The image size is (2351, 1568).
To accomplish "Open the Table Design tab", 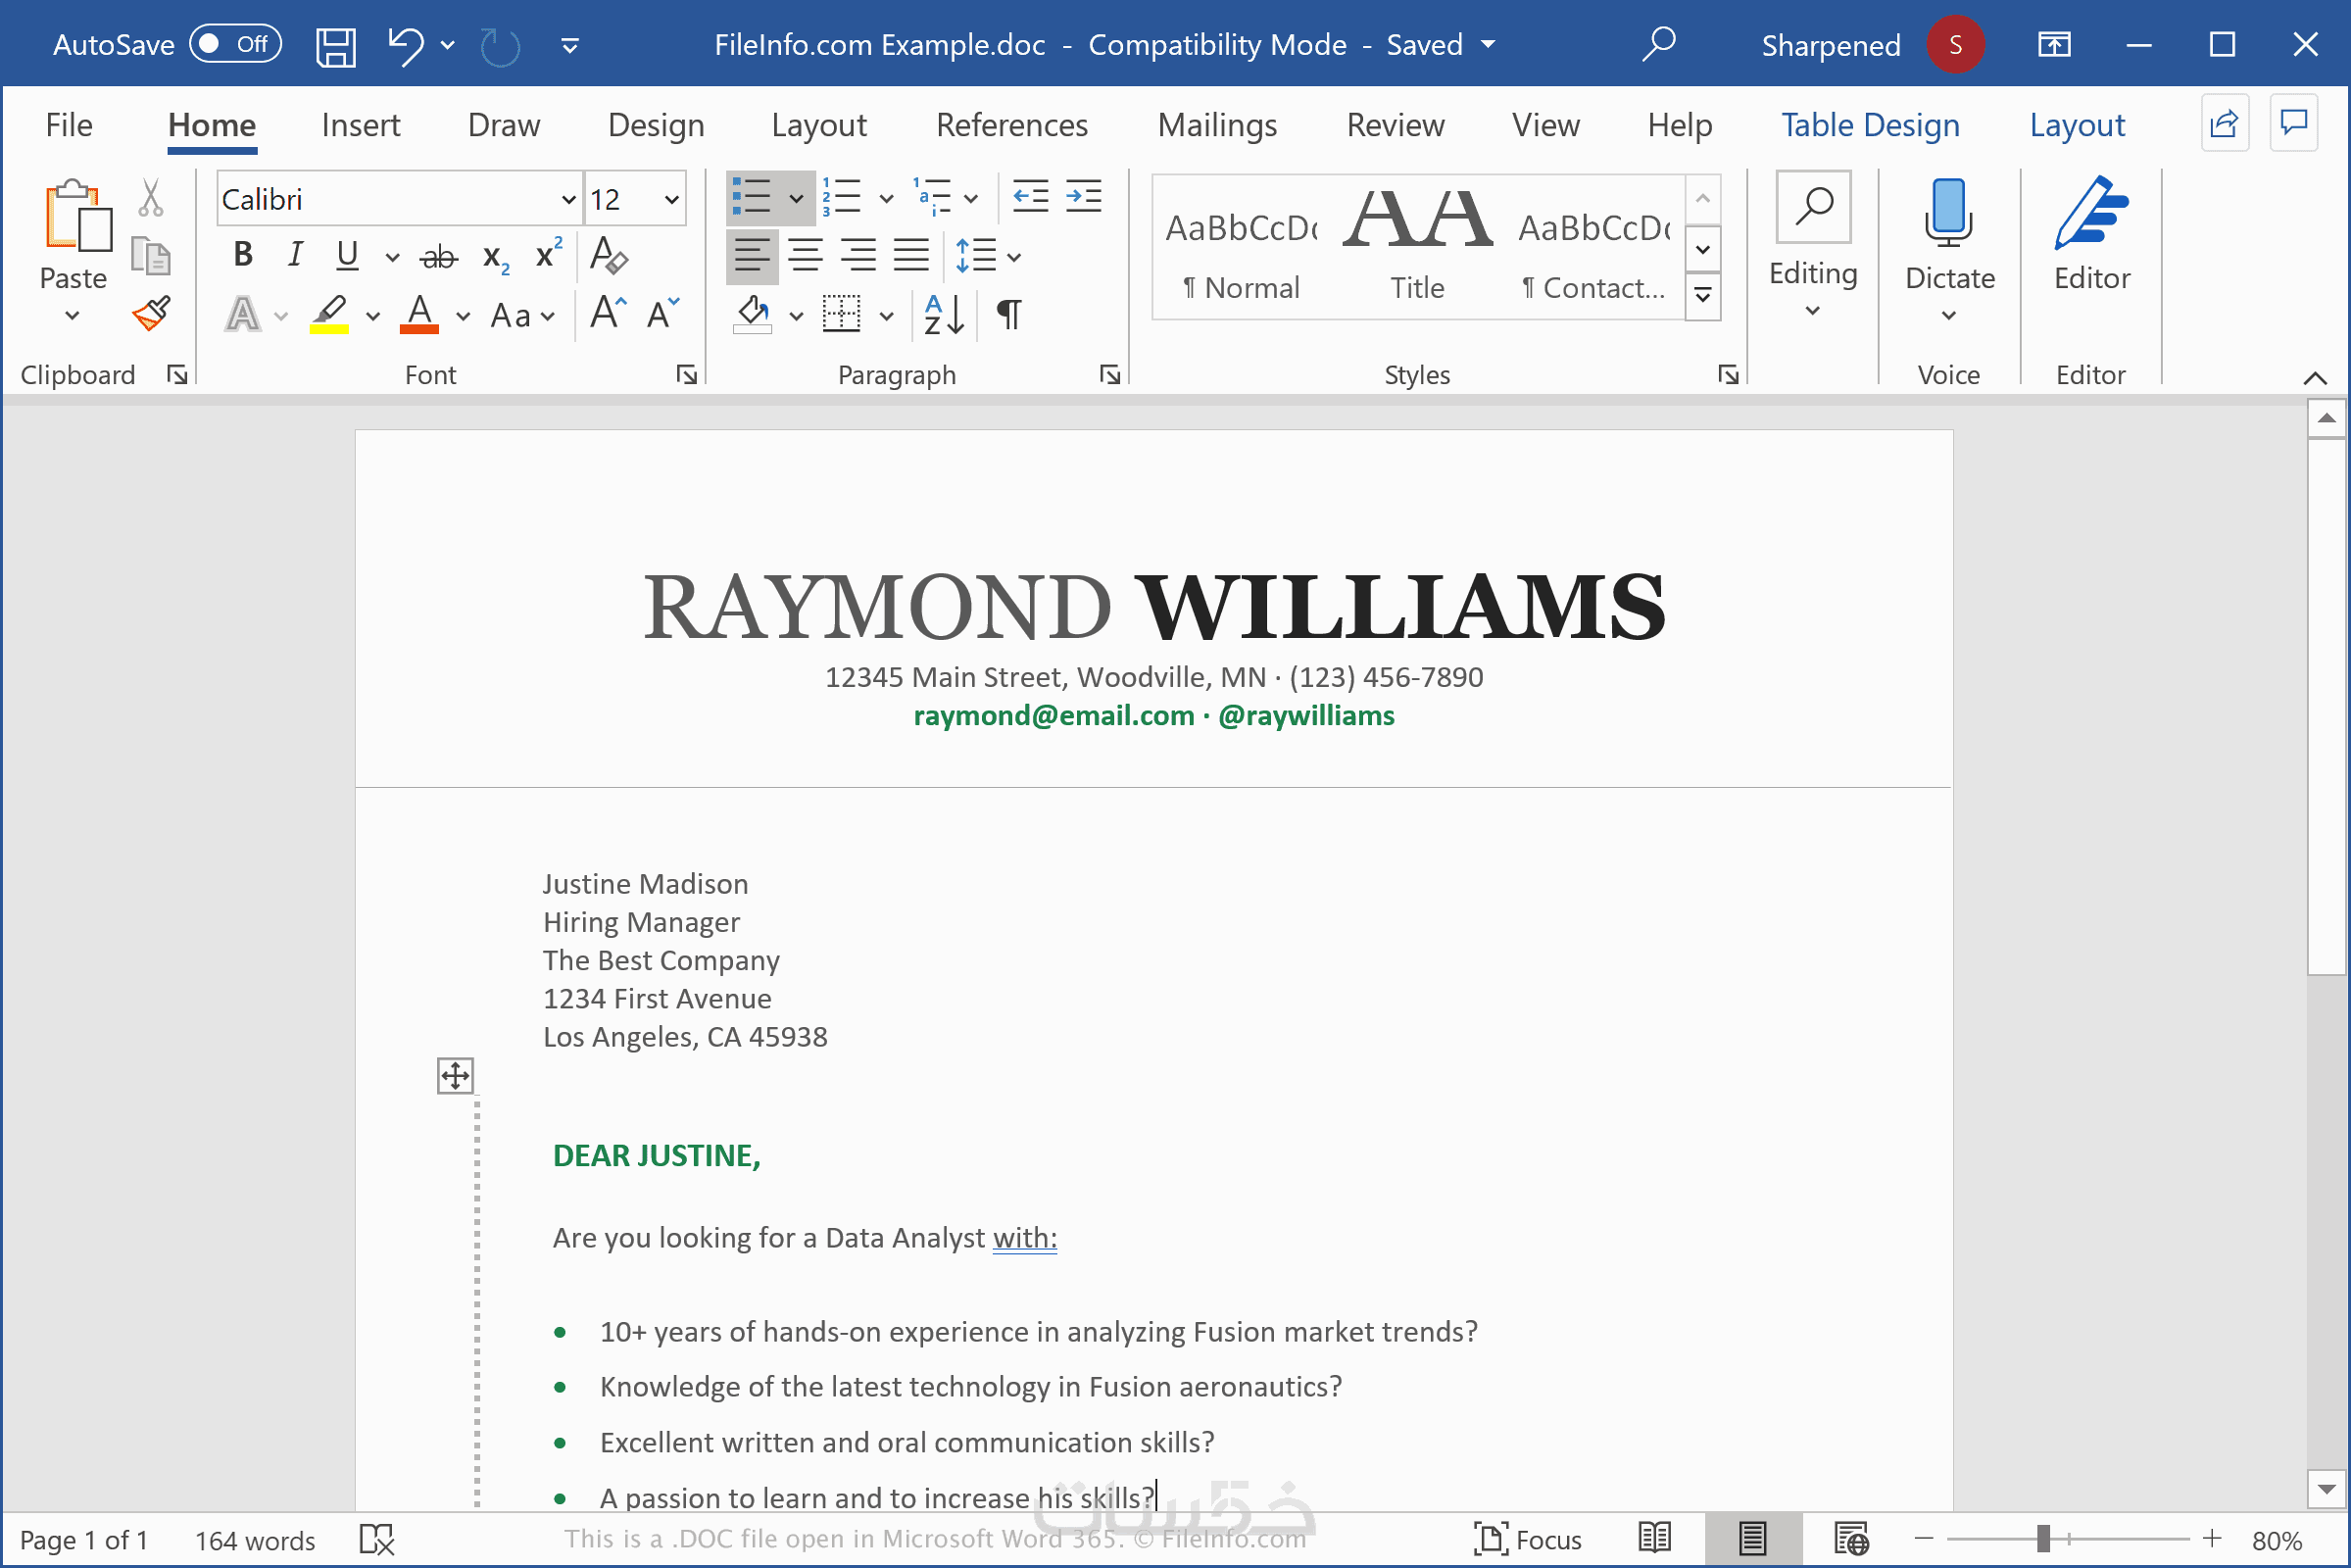I will point(1869,125).
